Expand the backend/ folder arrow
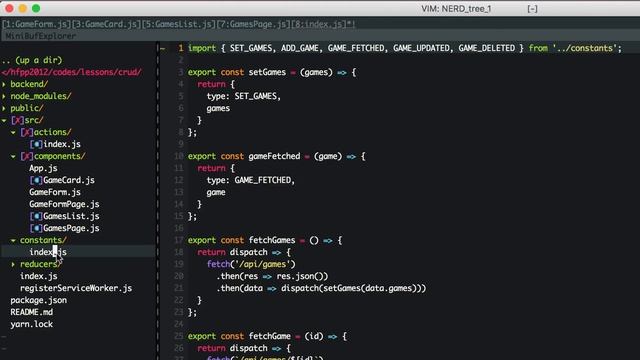The width and height of the screenshot is (640, 360). click(x=4, y=84)
